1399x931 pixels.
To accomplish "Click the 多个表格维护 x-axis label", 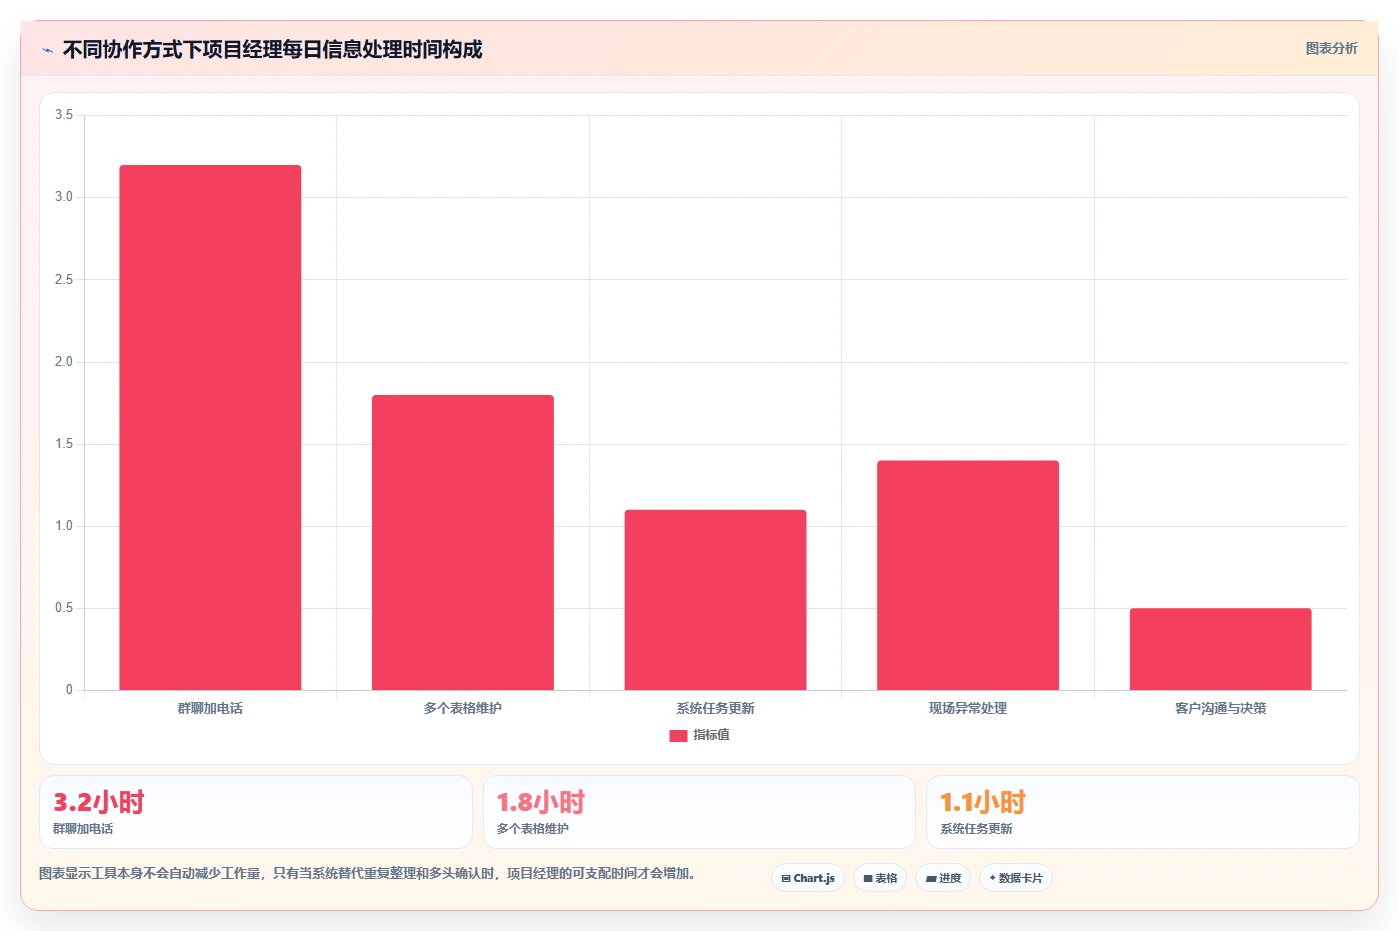I will pyautogui.click(x=463, y=708).
